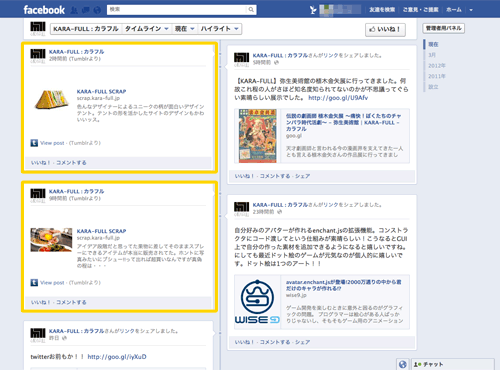500x370 pixels.
Task: Jump to 現在 in the side timeline navigator
Action: pos(433,44)
